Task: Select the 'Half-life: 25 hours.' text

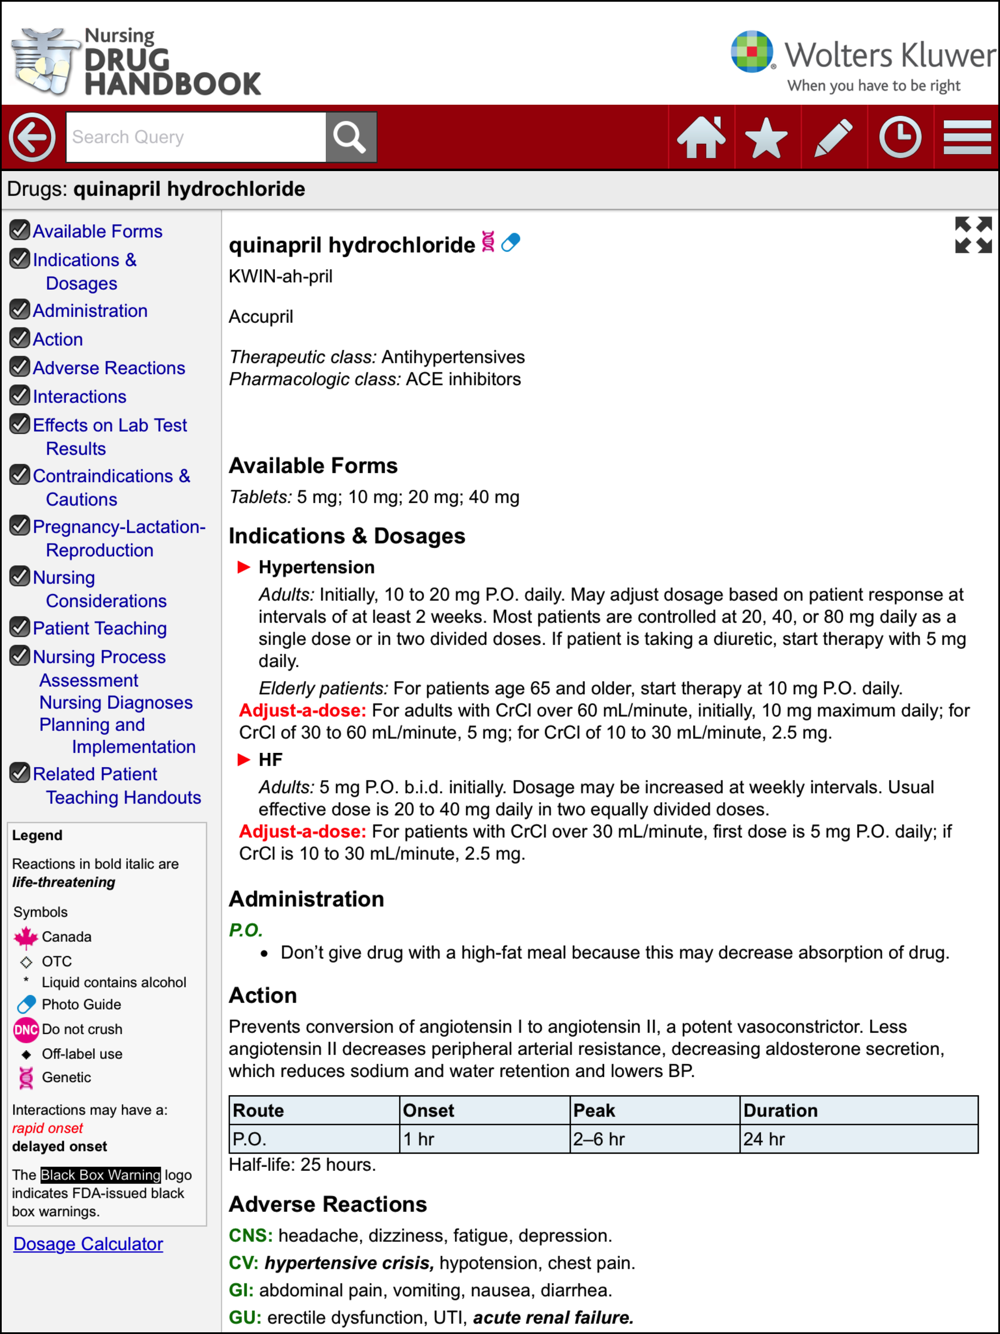Action: click(302, 1165)
